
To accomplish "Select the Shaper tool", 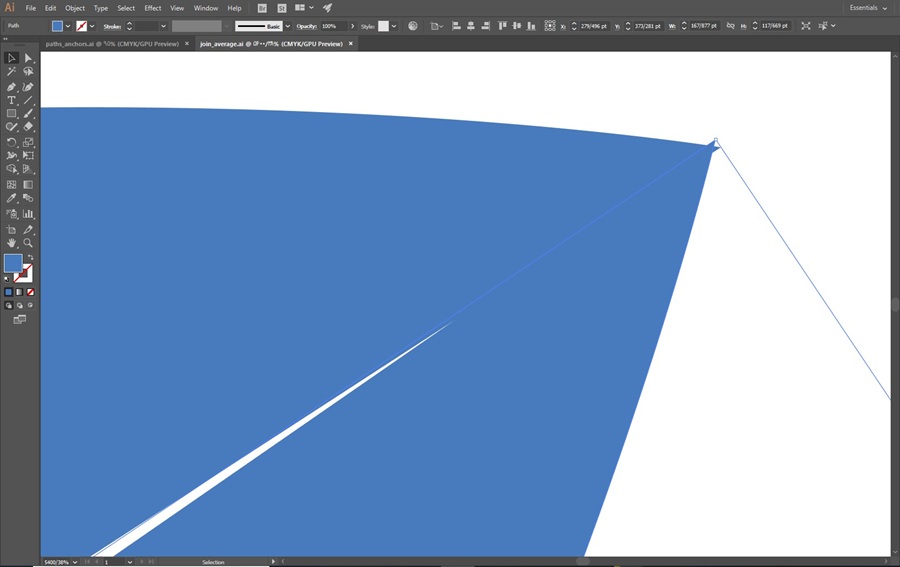I will click(x=11, y=127).
